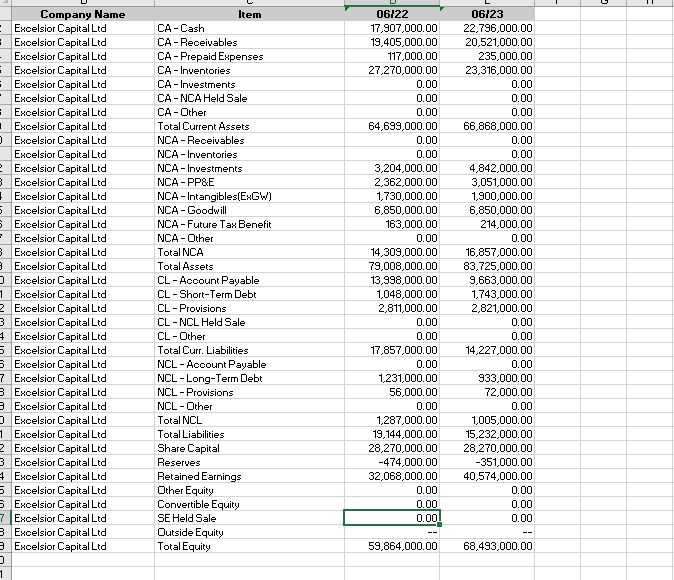Click the selected cell's fill handle
Image resolution: width=674 pixels, height=580 pixels.
(439, 525)
